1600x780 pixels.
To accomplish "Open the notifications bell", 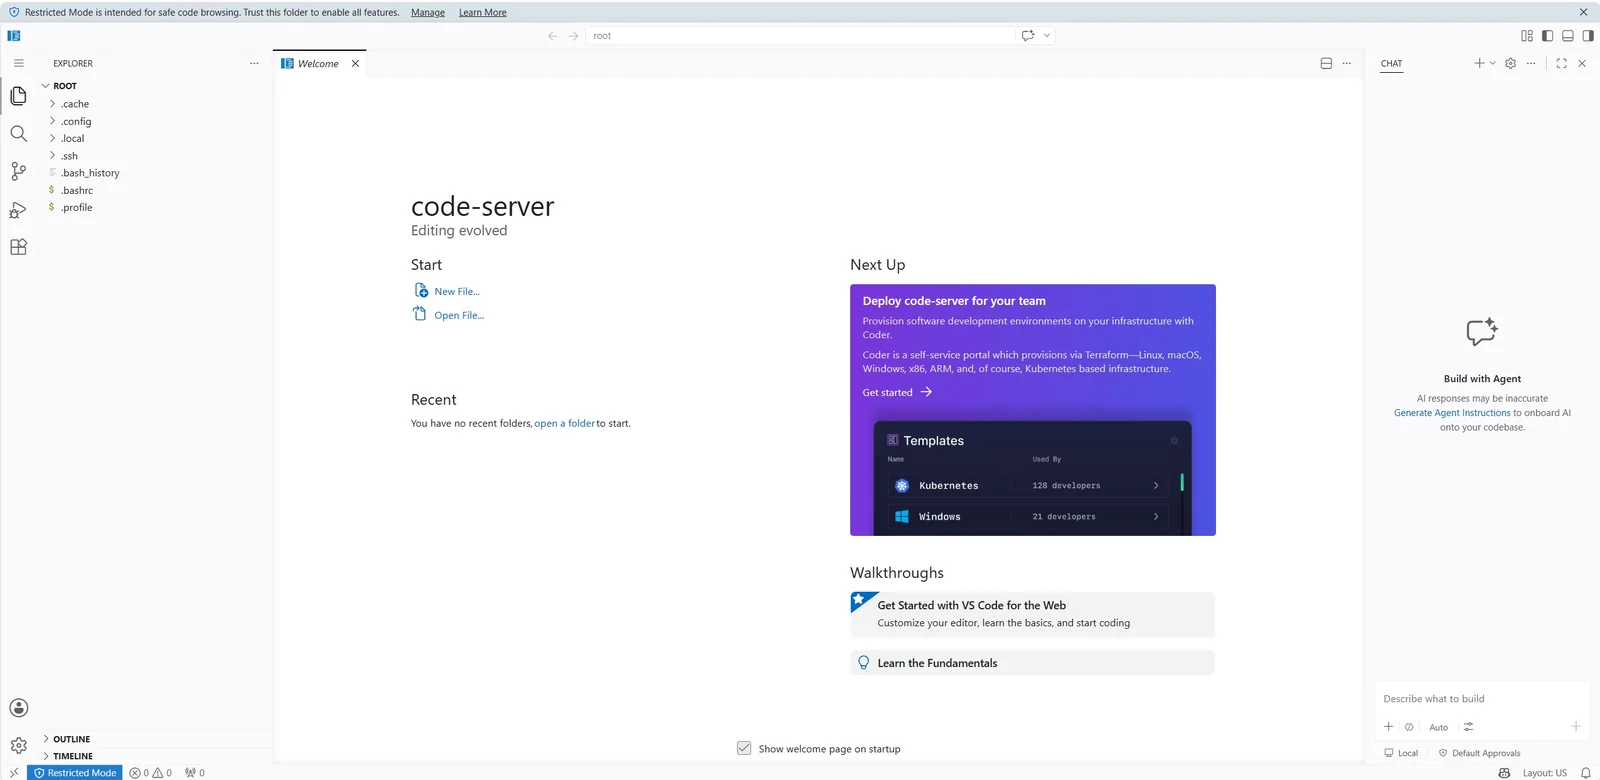I will click(1586, 773).
